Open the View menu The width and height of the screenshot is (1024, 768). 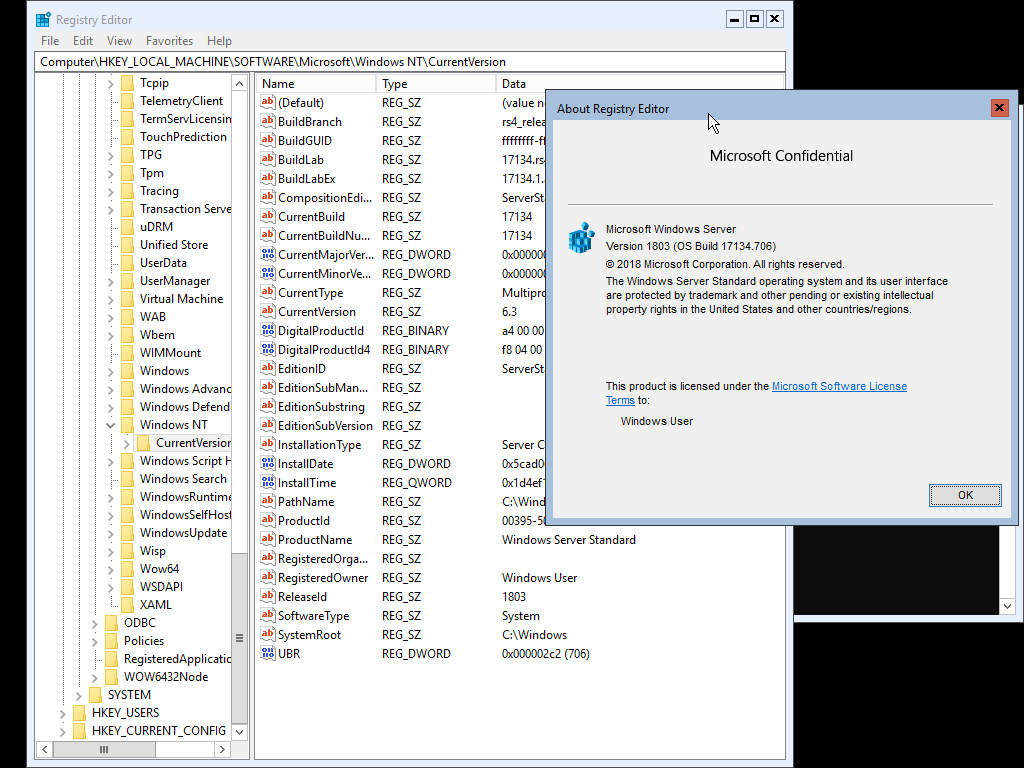click(x=120, y=40)
